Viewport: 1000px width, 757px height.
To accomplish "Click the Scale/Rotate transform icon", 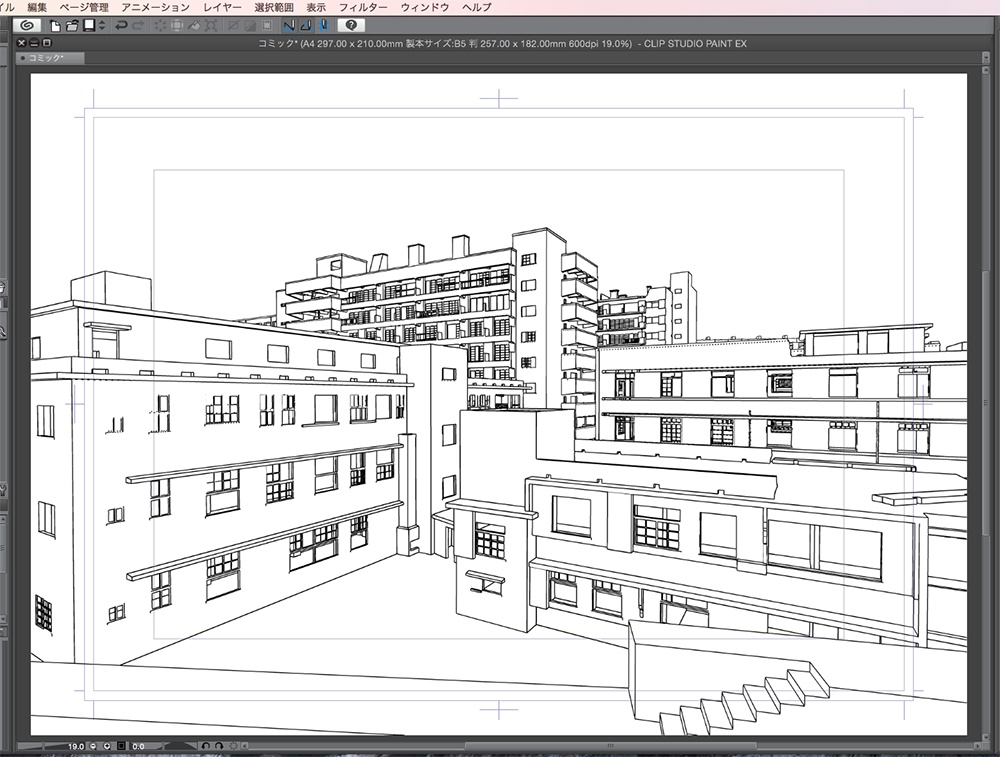I will point(210,26).
